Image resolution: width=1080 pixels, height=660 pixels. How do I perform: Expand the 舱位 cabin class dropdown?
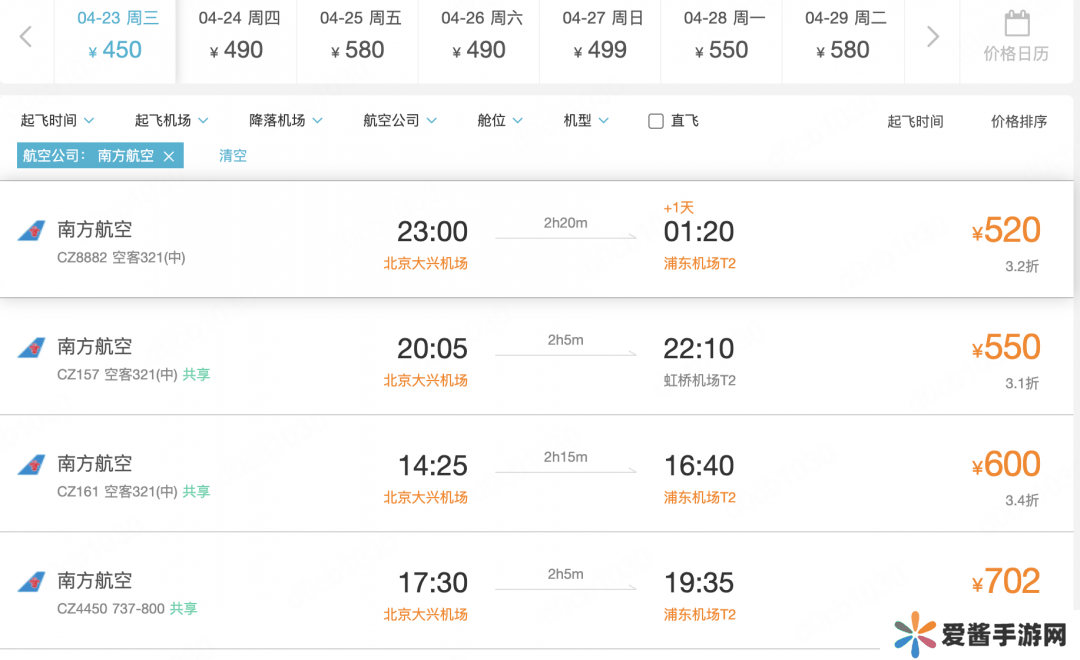[500, 121]
